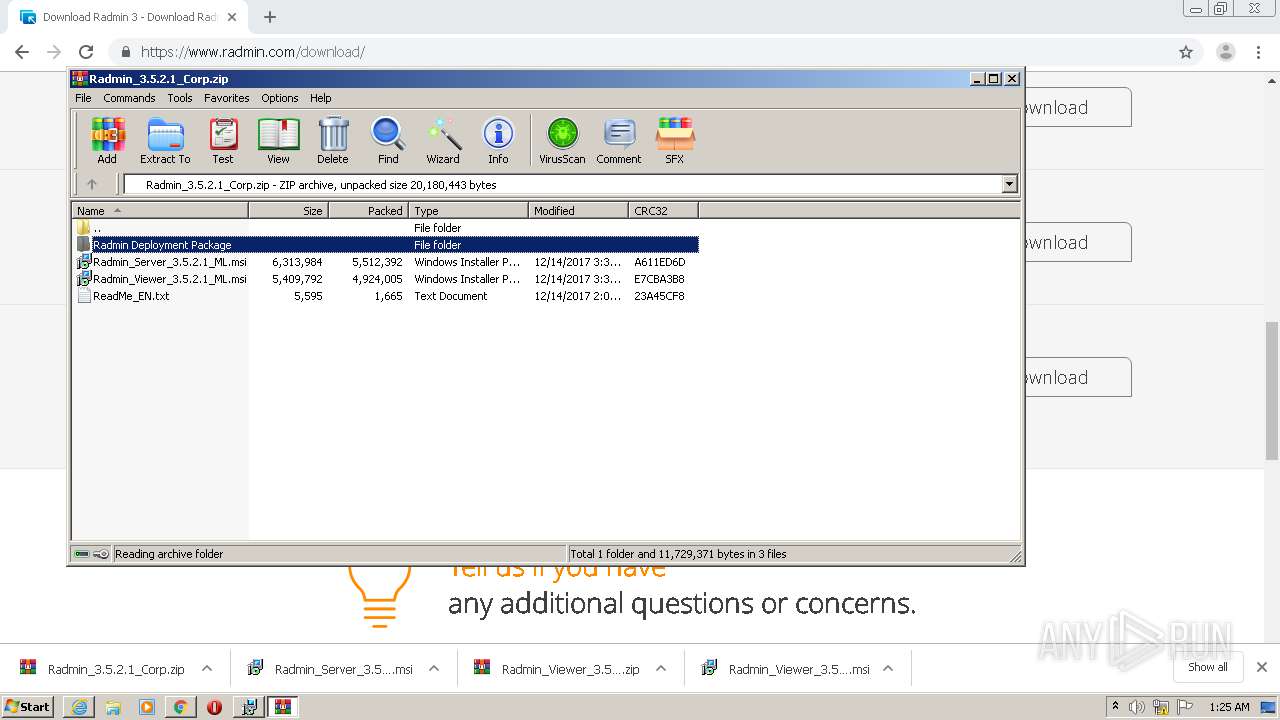1280x720 pixels.
Task: Click the View file toolbar icon
Action: (x=278, y=140)
